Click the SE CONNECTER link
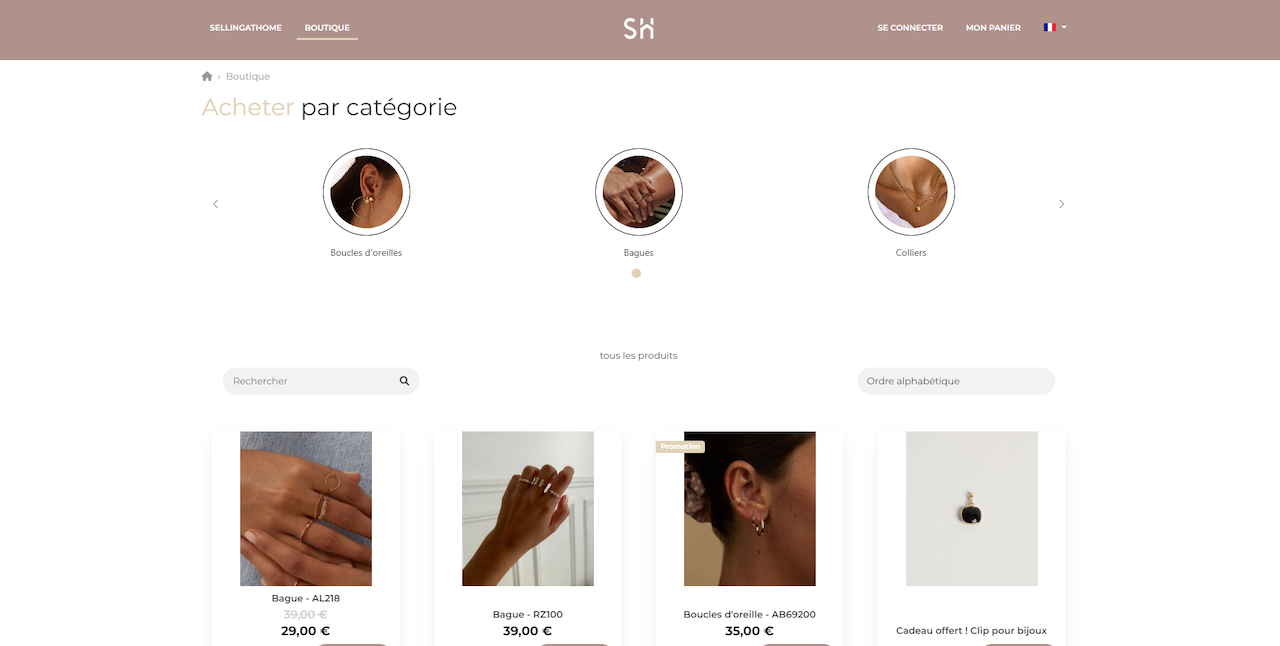Image resolution: width=1280 pixels, height=646 pixels. pyautogui.click(x=910, y=28)
